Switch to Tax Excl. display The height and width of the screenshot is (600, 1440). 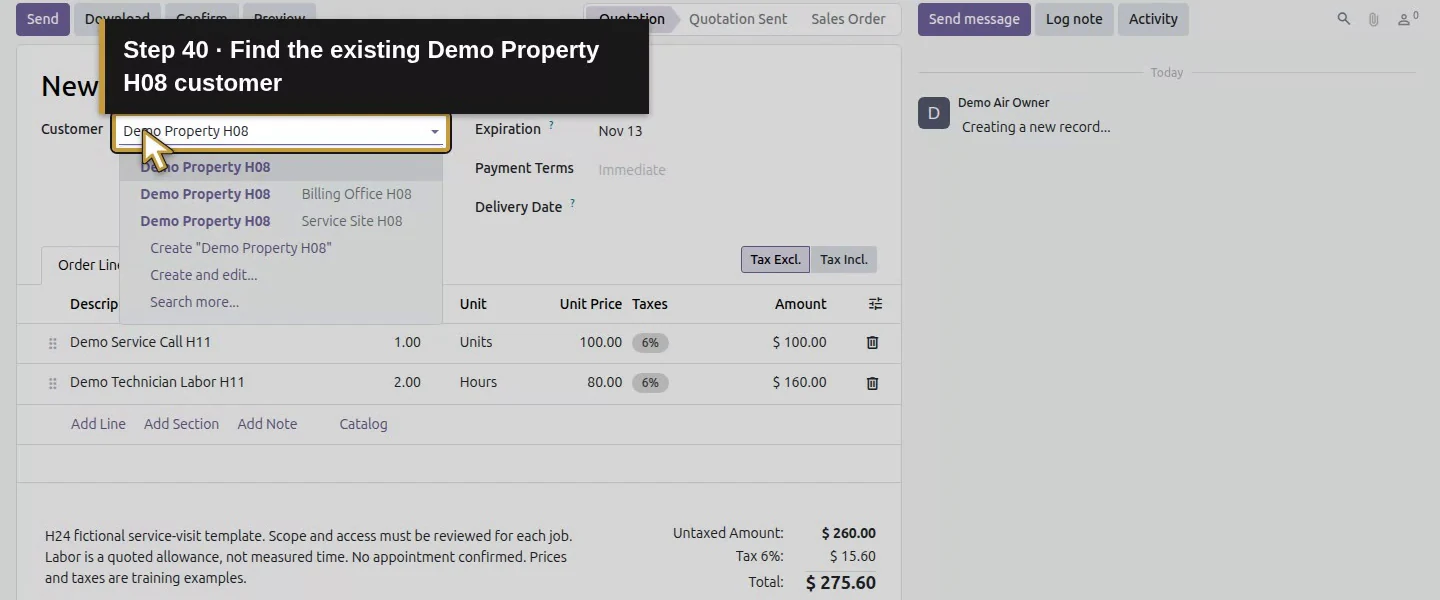pos(775,260)
